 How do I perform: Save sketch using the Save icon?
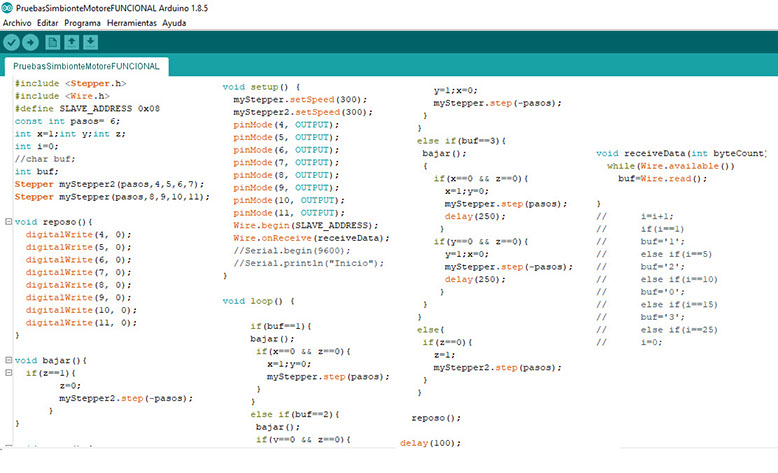(x=90, y=43)
